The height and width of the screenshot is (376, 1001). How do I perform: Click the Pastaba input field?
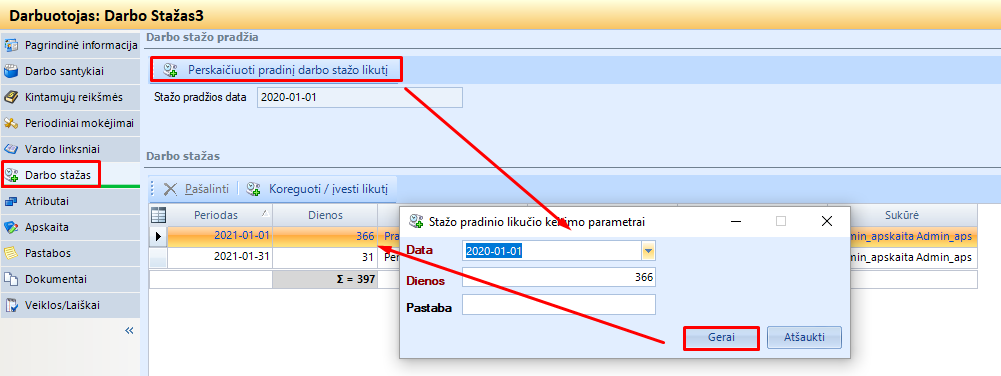559,305
